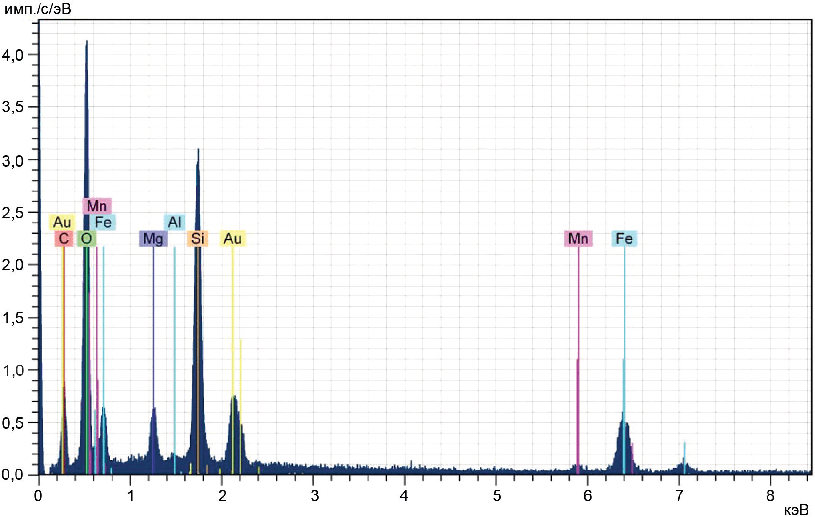Click the green O element label
This screenshot has width=815, height=517.
coord(87,239)
